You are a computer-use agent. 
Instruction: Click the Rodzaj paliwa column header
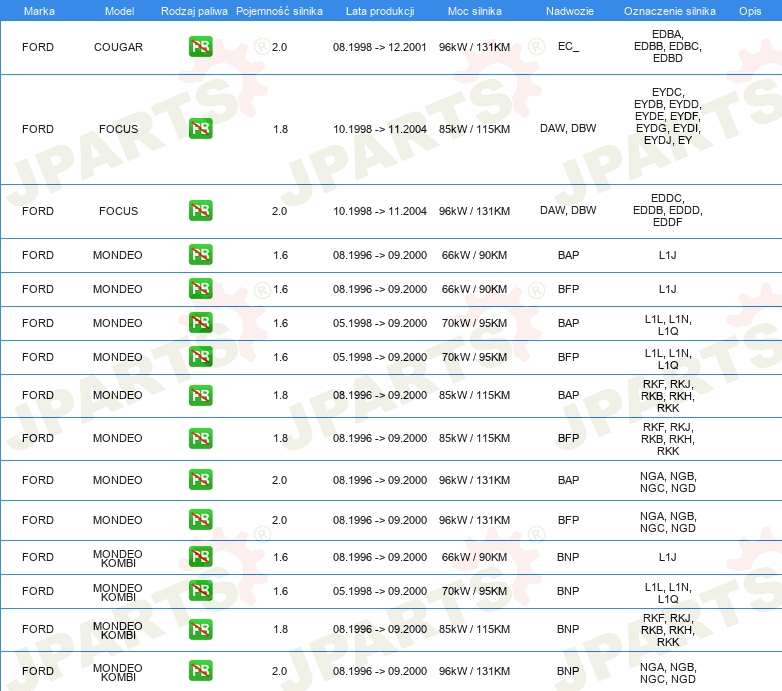[194, 10]
